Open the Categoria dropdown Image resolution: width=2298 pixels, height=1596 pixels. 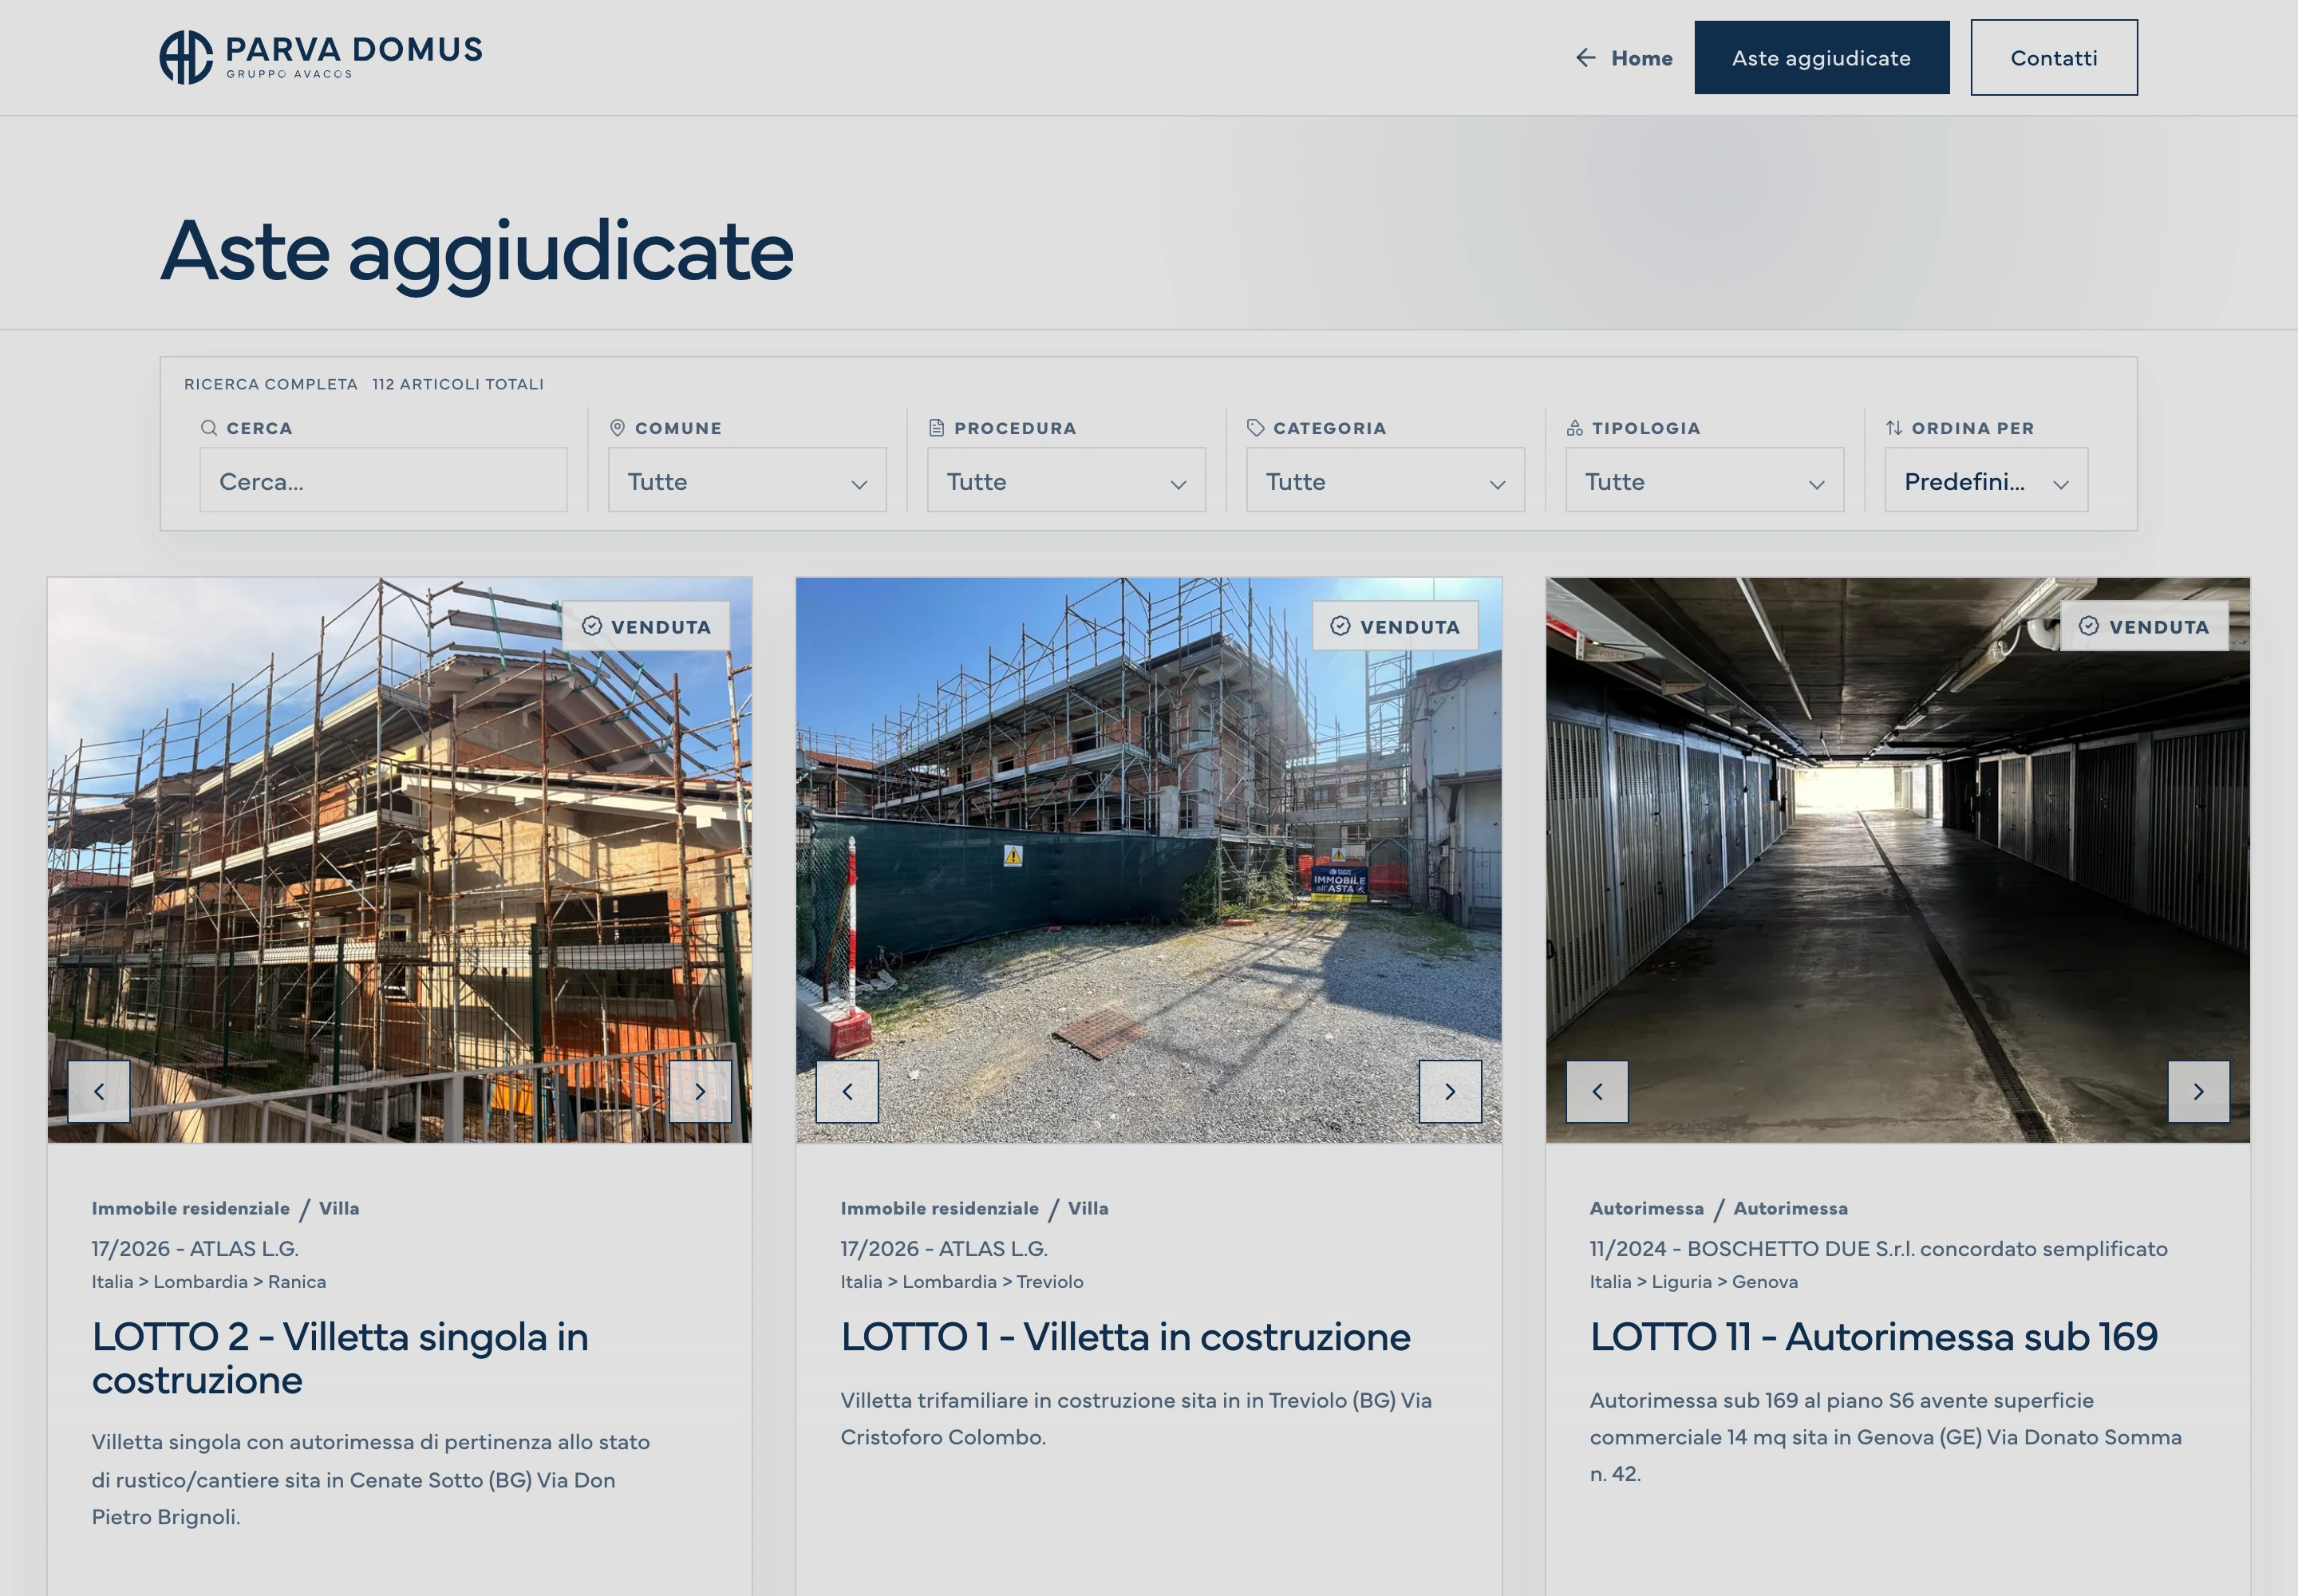(1385, 480)
